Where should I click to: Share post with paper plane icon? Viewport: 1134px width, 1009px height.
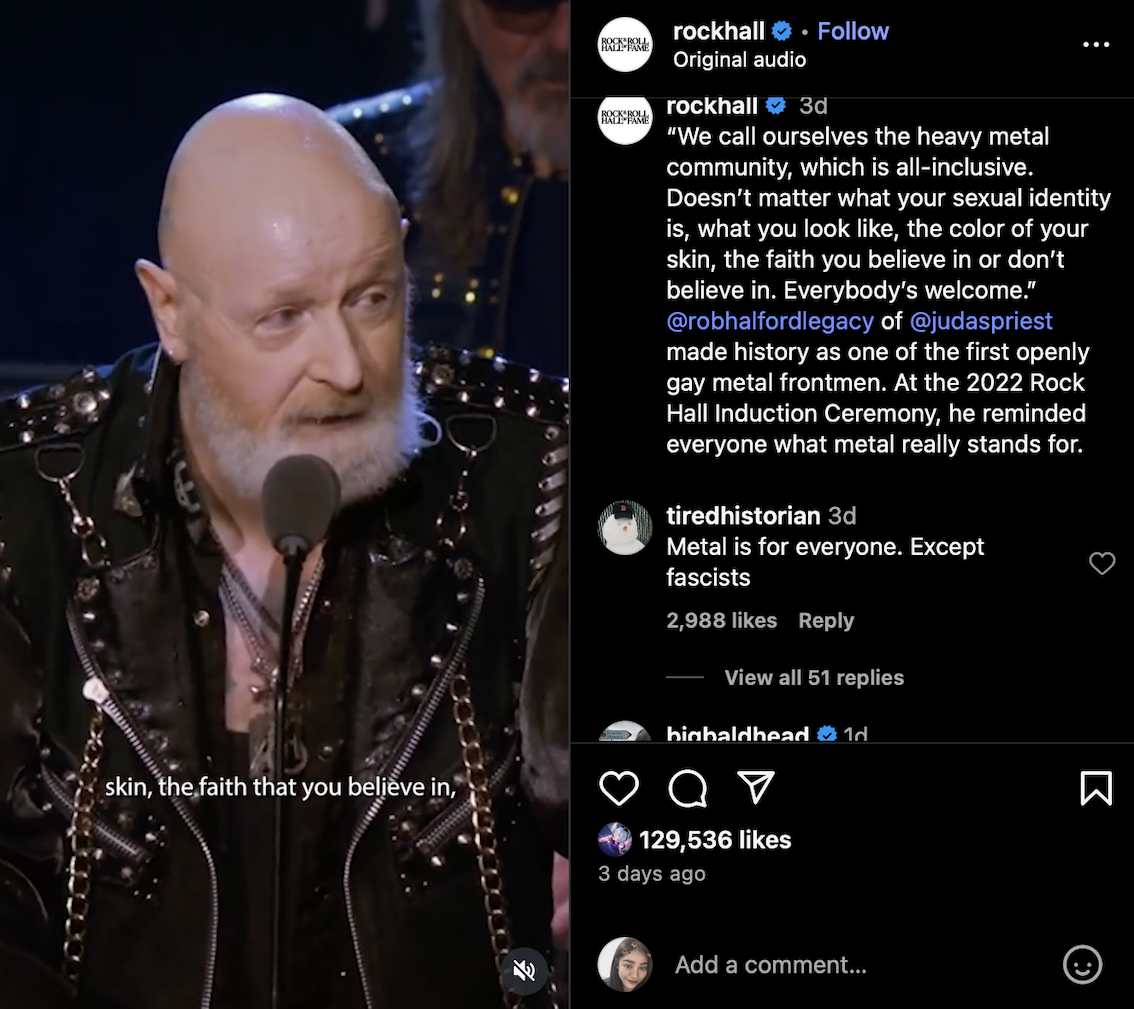(756, 787)
